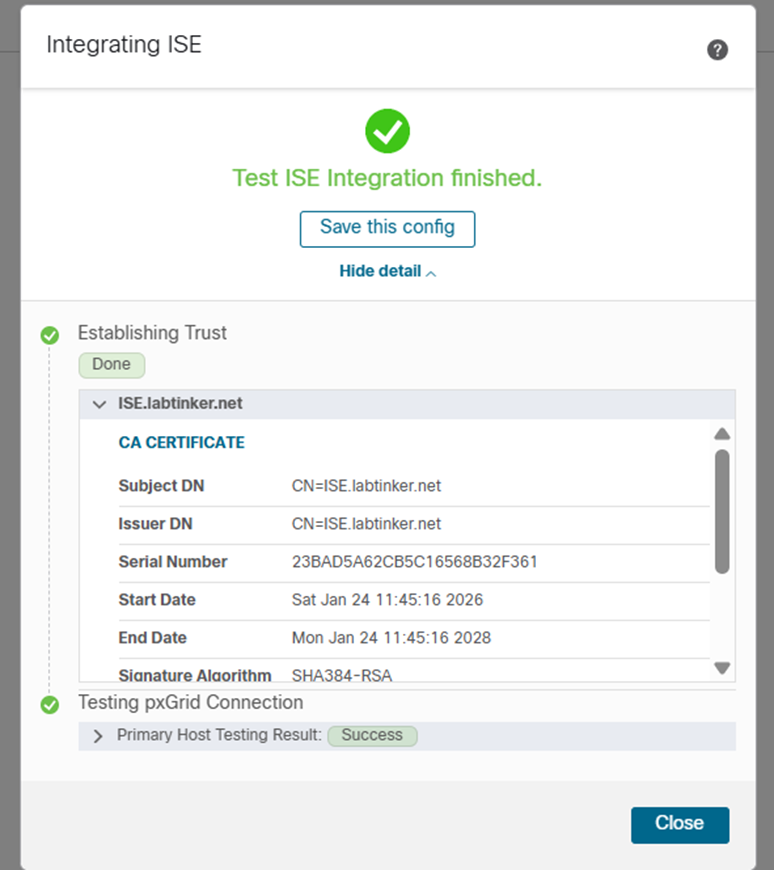This screenshot has width=774, height=870.
Task: Click the certificate panel scrollbar thumb
Action: (722, 510)
